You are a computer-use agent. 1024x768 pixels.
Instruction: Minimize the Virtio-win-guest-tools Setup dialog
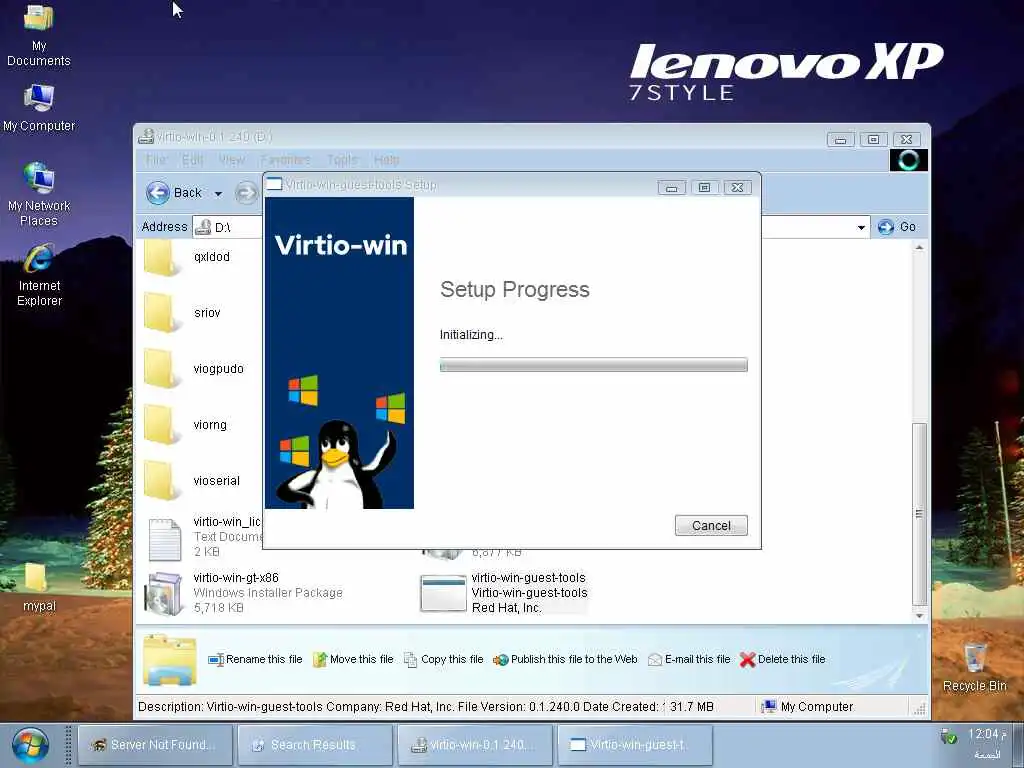tap(671, 188)
